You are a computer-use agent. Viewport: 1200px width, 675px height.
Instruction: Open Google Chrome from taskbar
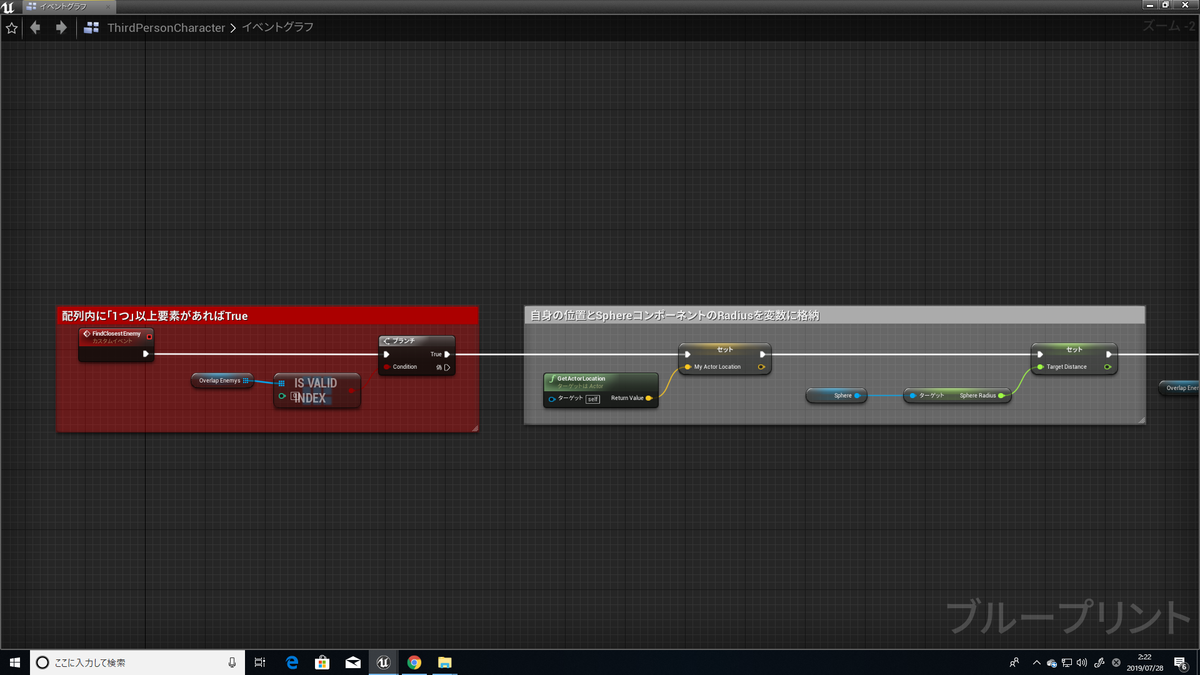click(x=414, y=662)
